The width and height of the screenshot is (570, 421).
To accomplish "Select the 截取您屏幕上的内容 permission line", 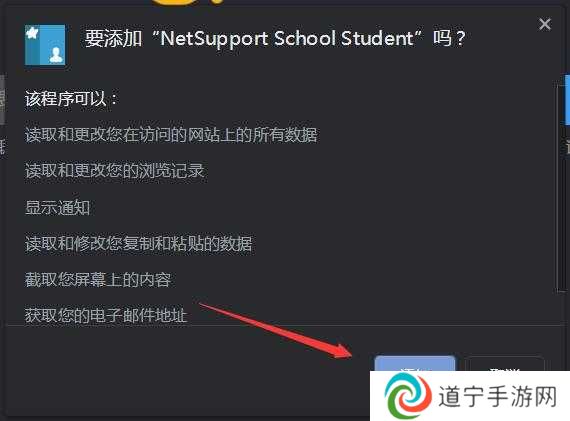I will point(98,280).
